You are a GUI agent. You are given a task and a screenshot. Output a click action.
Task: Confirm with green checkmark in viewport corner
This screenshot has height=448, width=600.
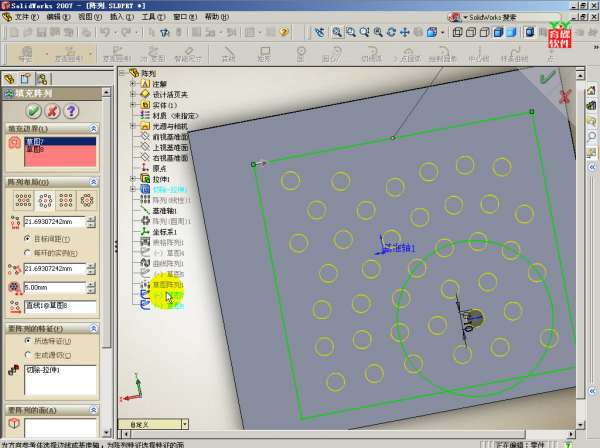546,77
